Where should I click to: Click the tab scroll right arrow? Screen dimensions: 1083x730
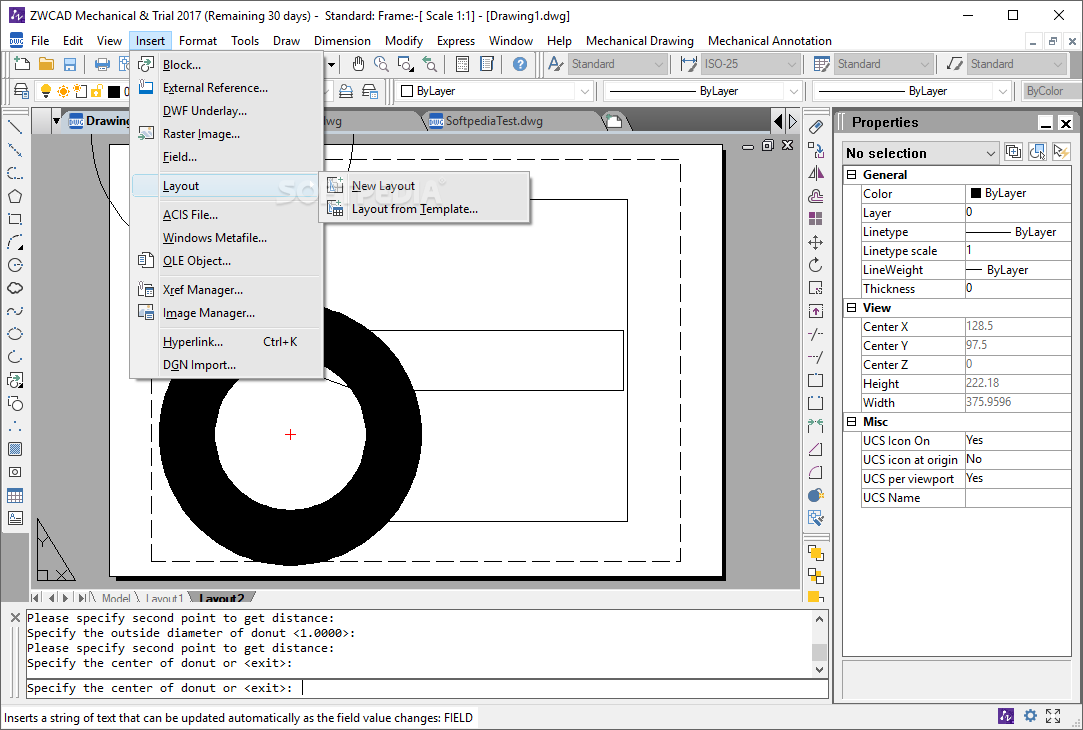tap(792, 122)
